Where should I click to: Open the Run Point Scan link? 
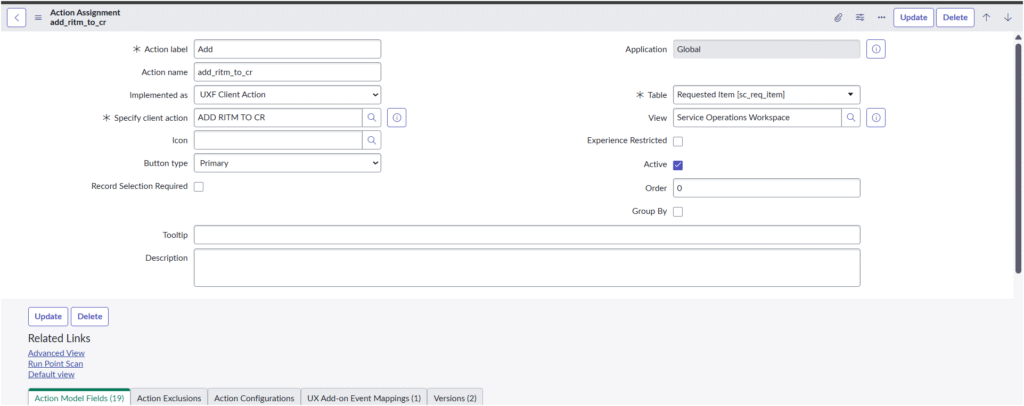coord(55,364)
